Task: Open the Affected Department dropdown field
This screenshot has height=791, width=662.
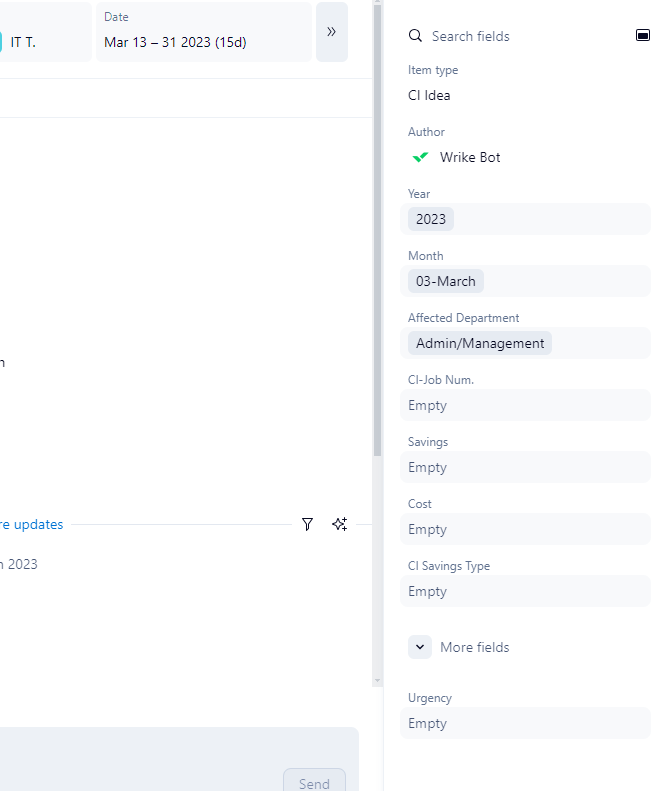Action: (x=525, y=343)
